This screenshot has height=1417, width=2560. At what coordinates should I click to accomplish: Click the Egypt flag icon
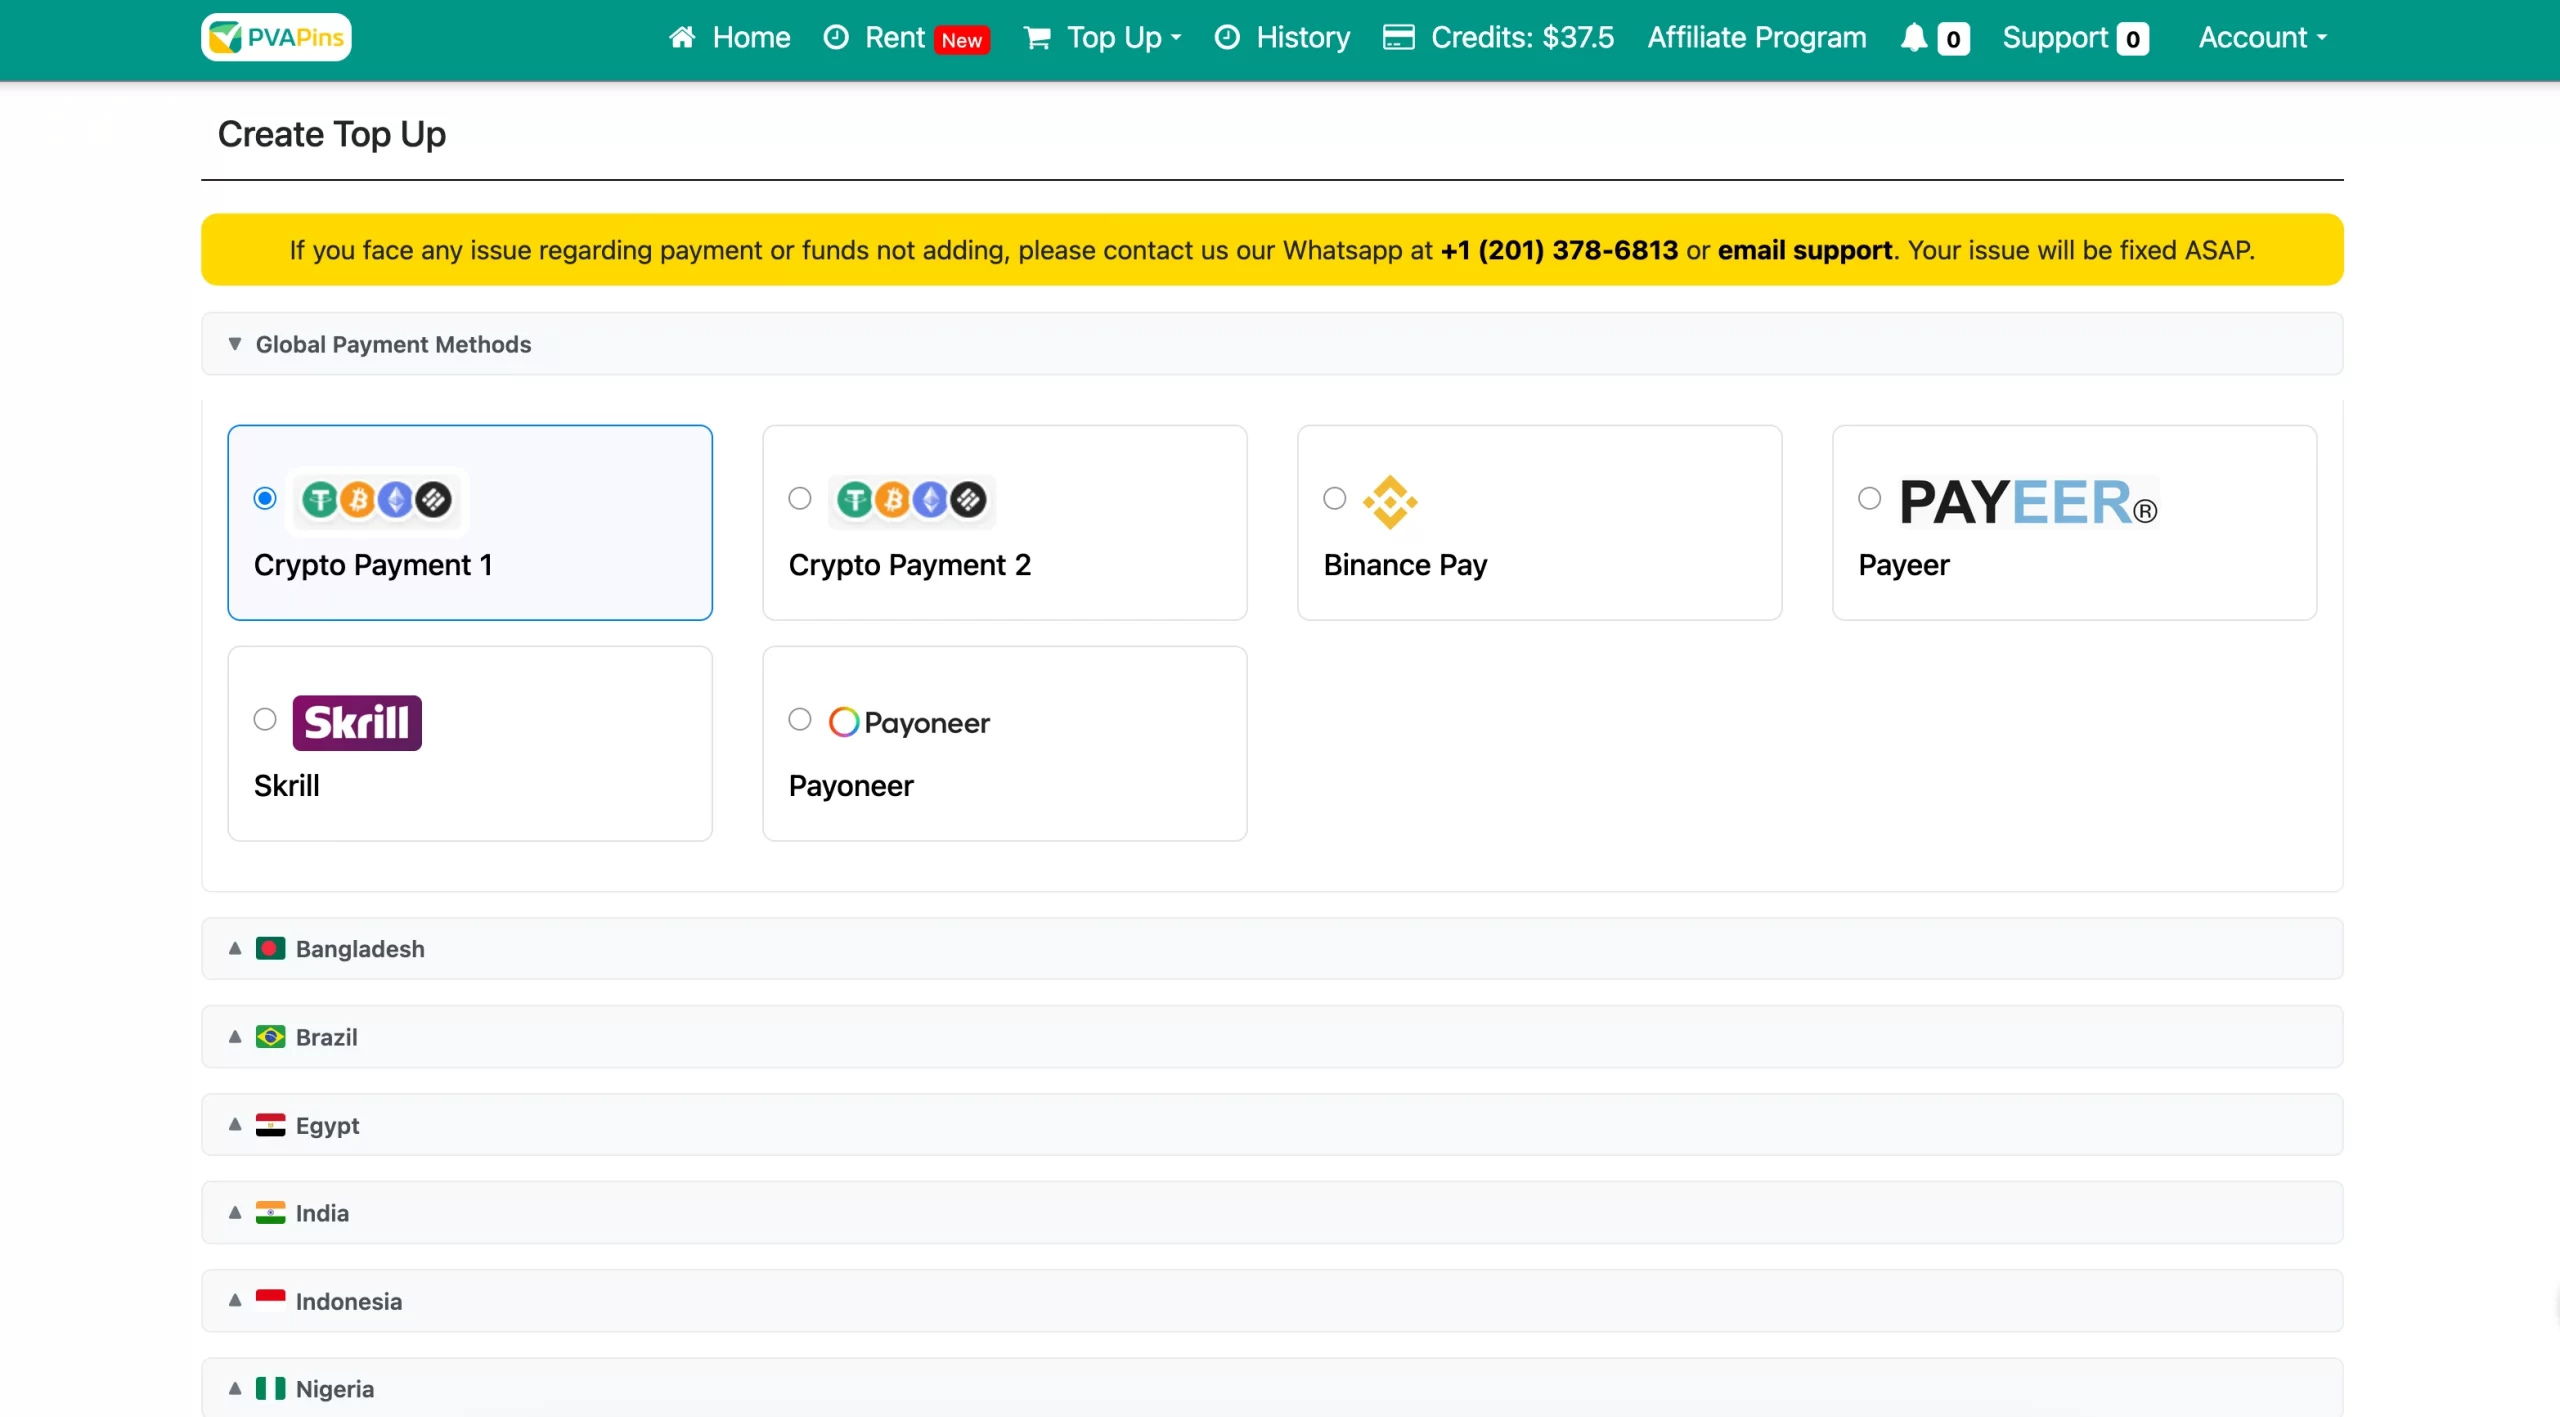tap(270, 1124)
